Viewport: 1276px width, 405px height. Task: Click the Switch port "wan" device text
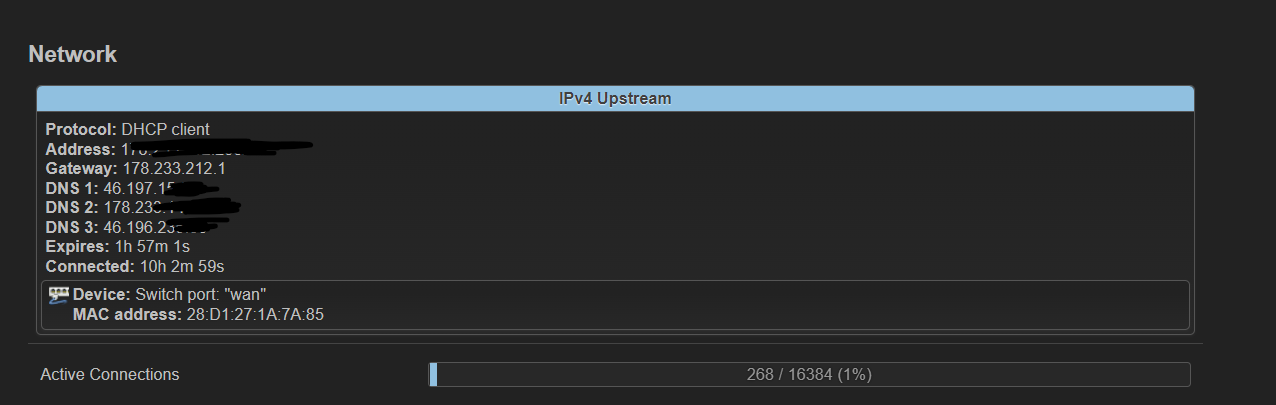(x=201, y=295)
